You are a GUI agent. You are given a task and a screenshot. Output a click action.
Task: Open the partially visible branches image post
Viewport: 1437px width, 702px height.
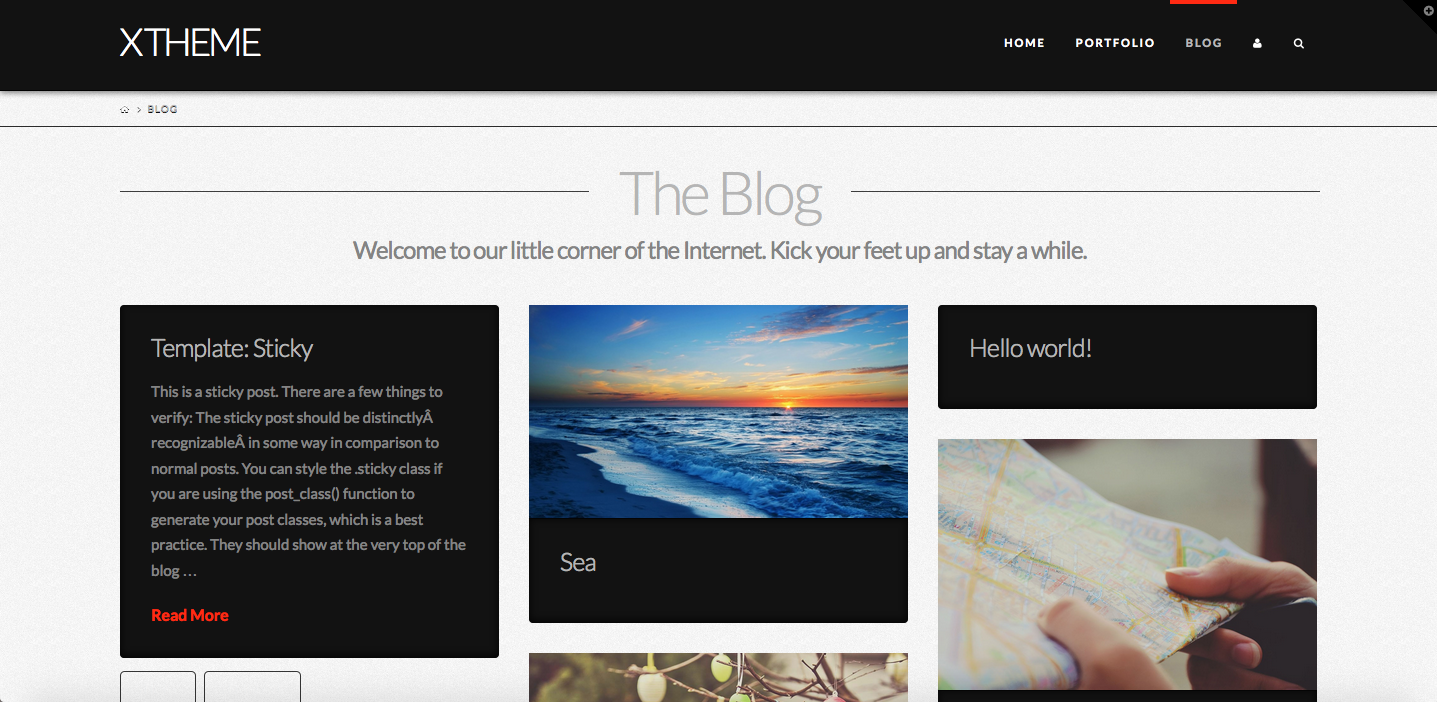pos(718,677)
